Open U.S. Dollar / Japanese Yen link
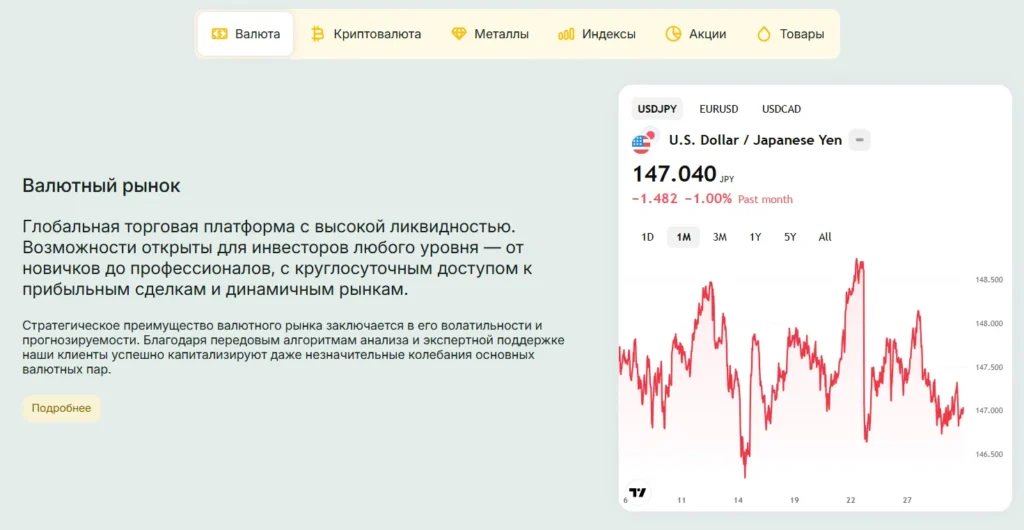1024x530 pixels. coord(755,140)
